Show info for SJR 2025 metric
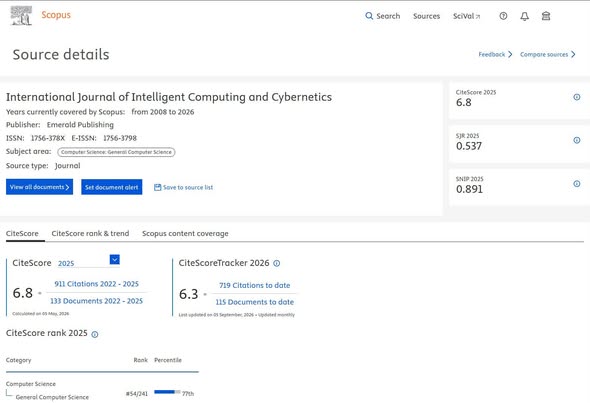590x403 pixels. (576, 140)
